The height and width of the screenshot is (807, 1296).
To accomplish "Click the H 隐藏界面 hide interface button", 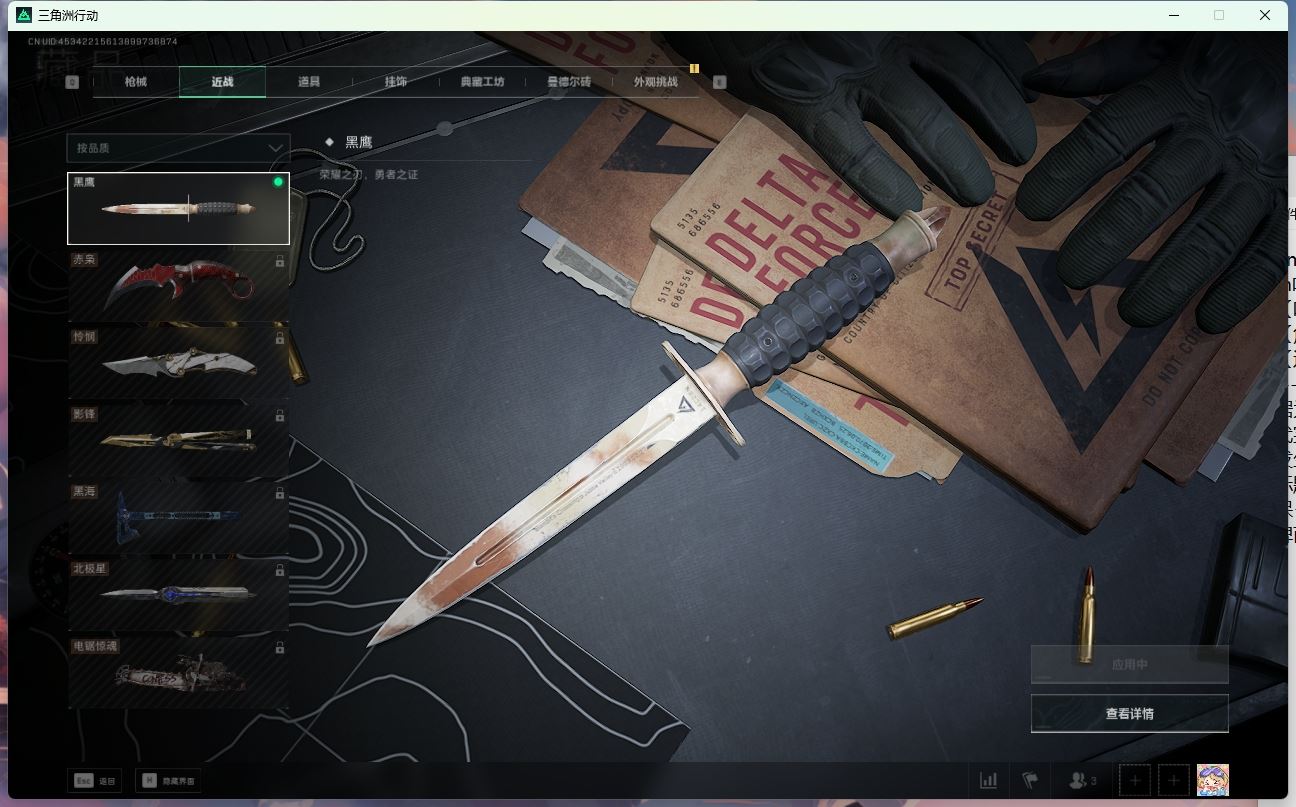I will click(x=168, y=780).
